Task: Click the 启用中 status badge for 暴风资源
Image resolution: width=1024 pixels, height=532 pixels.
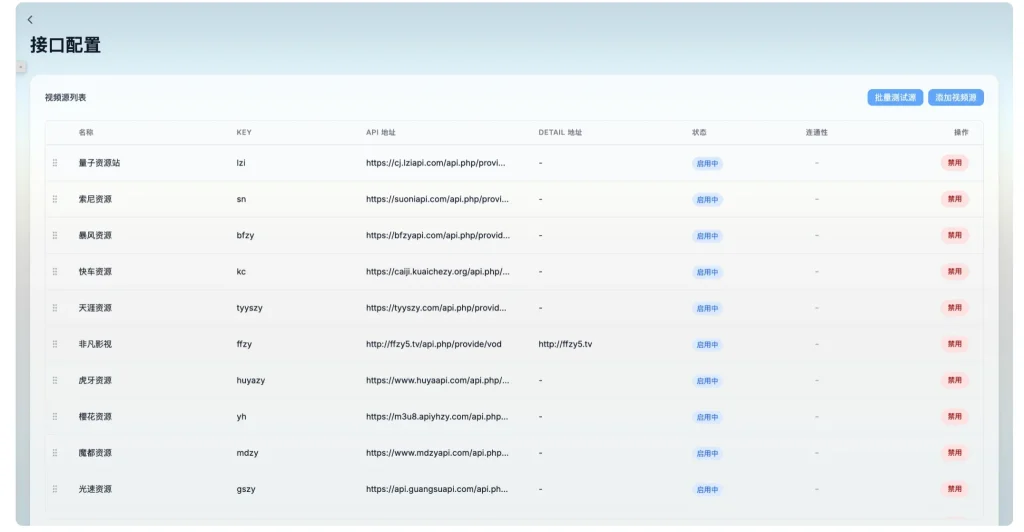Action: pyautogui.click(x=707, y=236)
